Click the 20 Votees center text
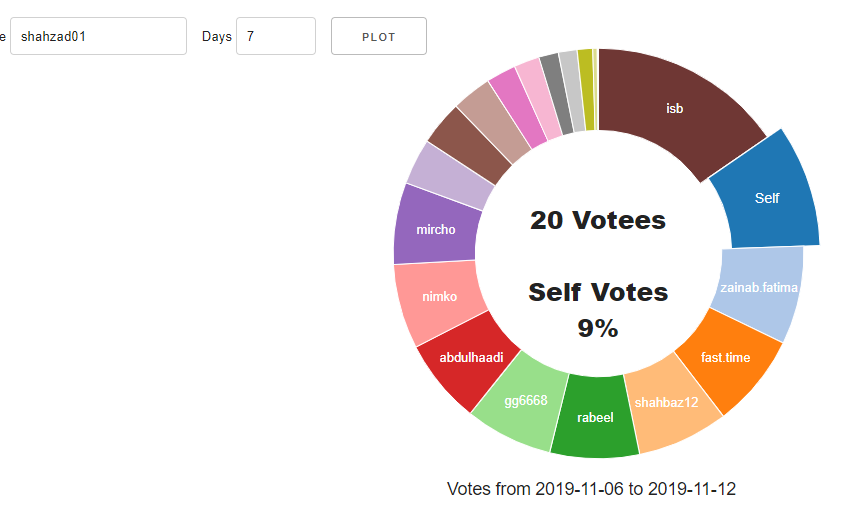The image size is (854, 511). coord(598,221)
